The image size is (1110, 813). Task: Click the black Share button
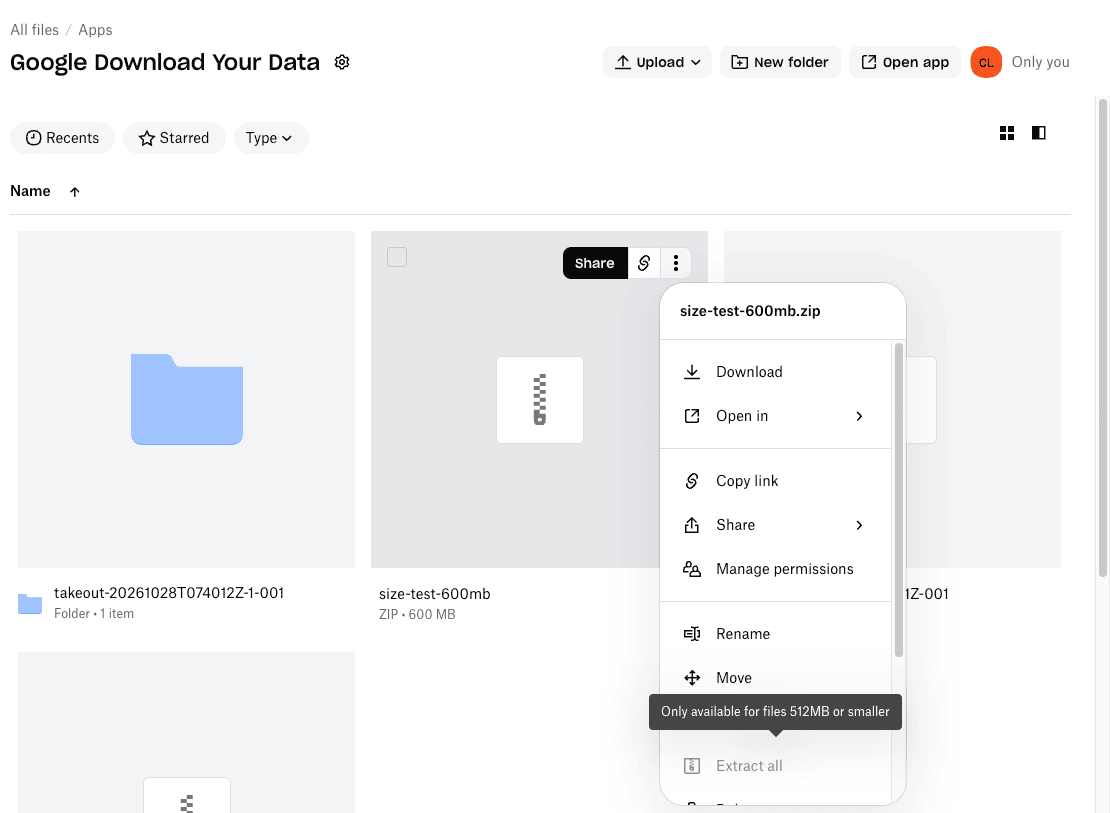(x=595, y=263)
